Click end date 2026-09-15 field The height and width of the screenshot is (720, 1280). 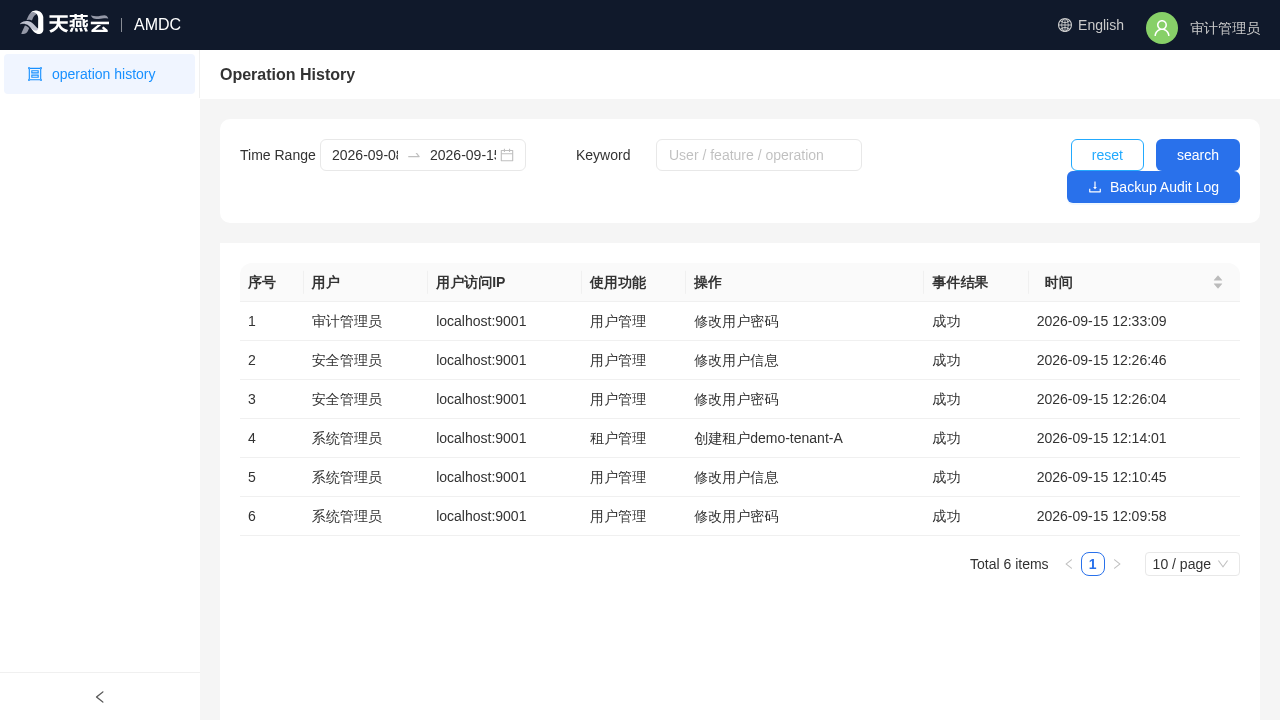(x=463, y=155)
